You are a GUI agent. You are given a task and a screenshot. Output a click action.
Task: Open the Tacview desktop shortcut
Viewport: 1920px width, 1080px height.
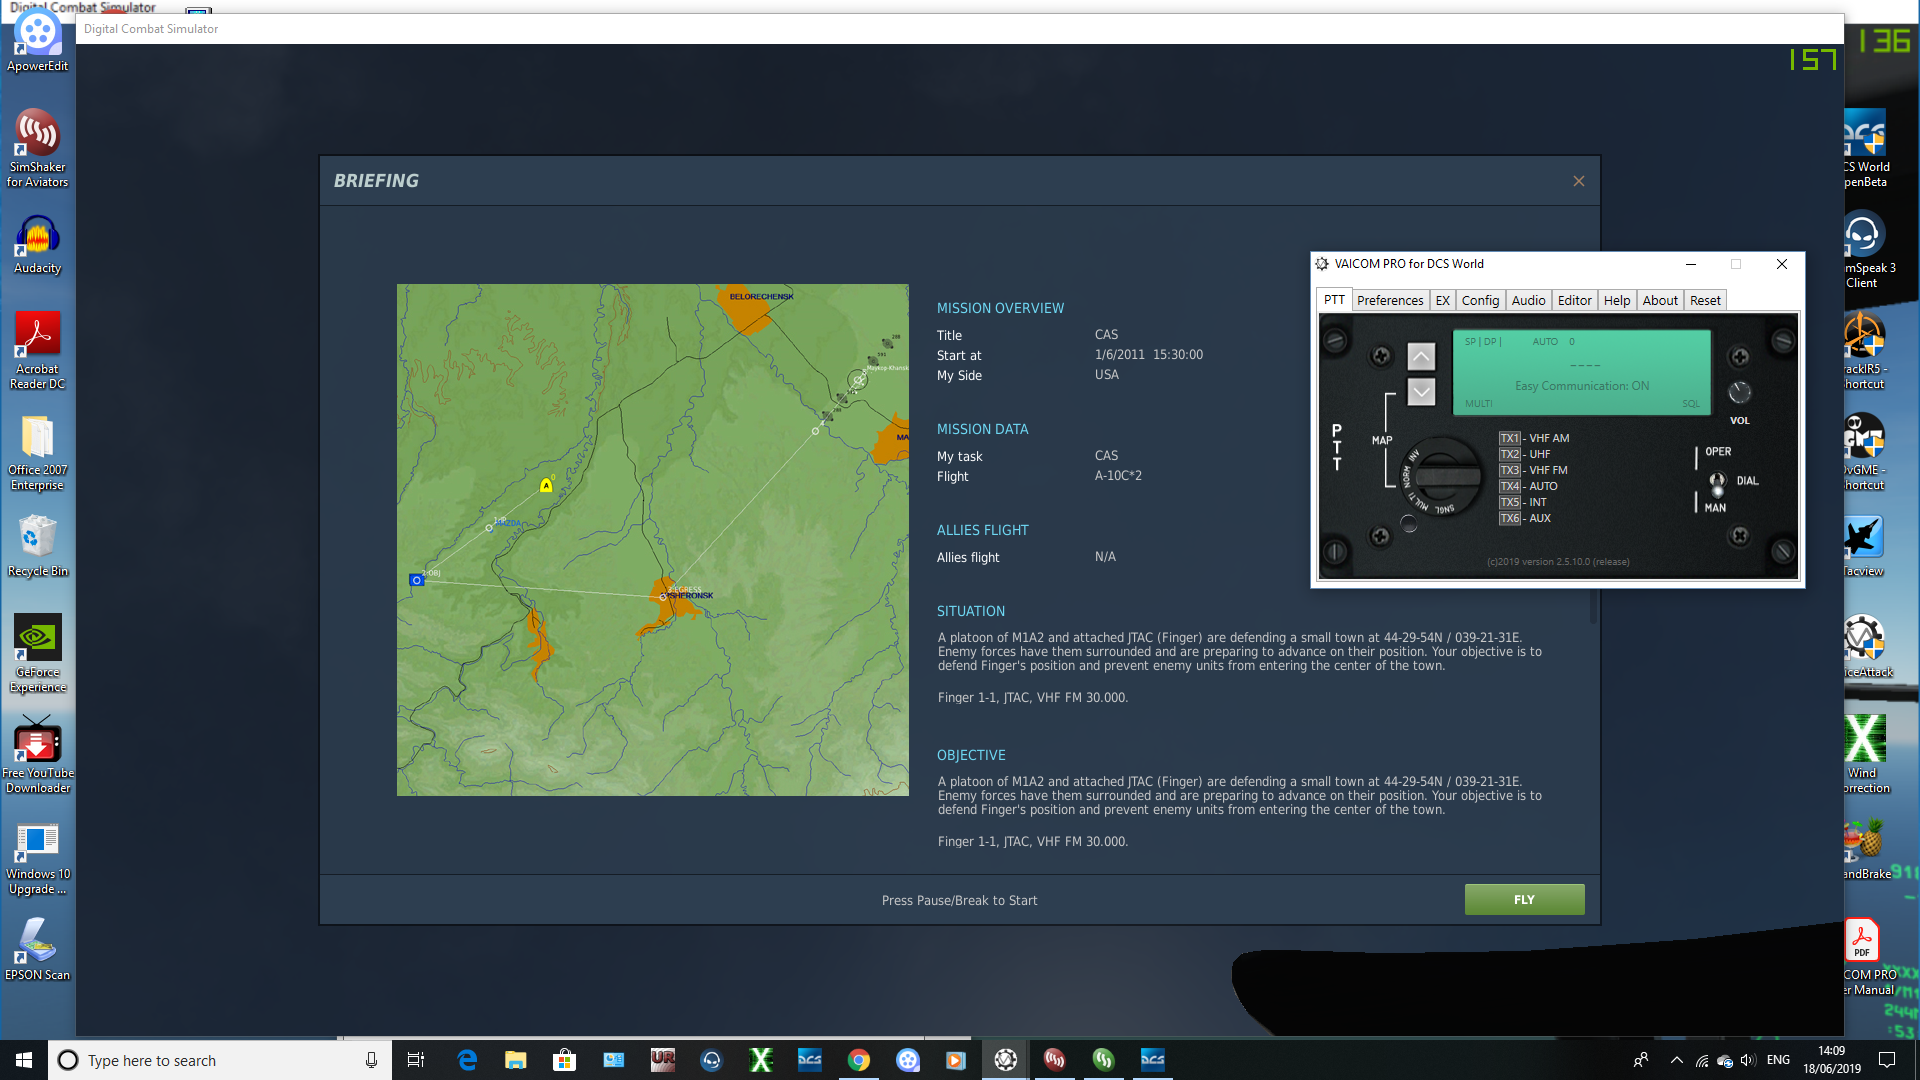1864,547
